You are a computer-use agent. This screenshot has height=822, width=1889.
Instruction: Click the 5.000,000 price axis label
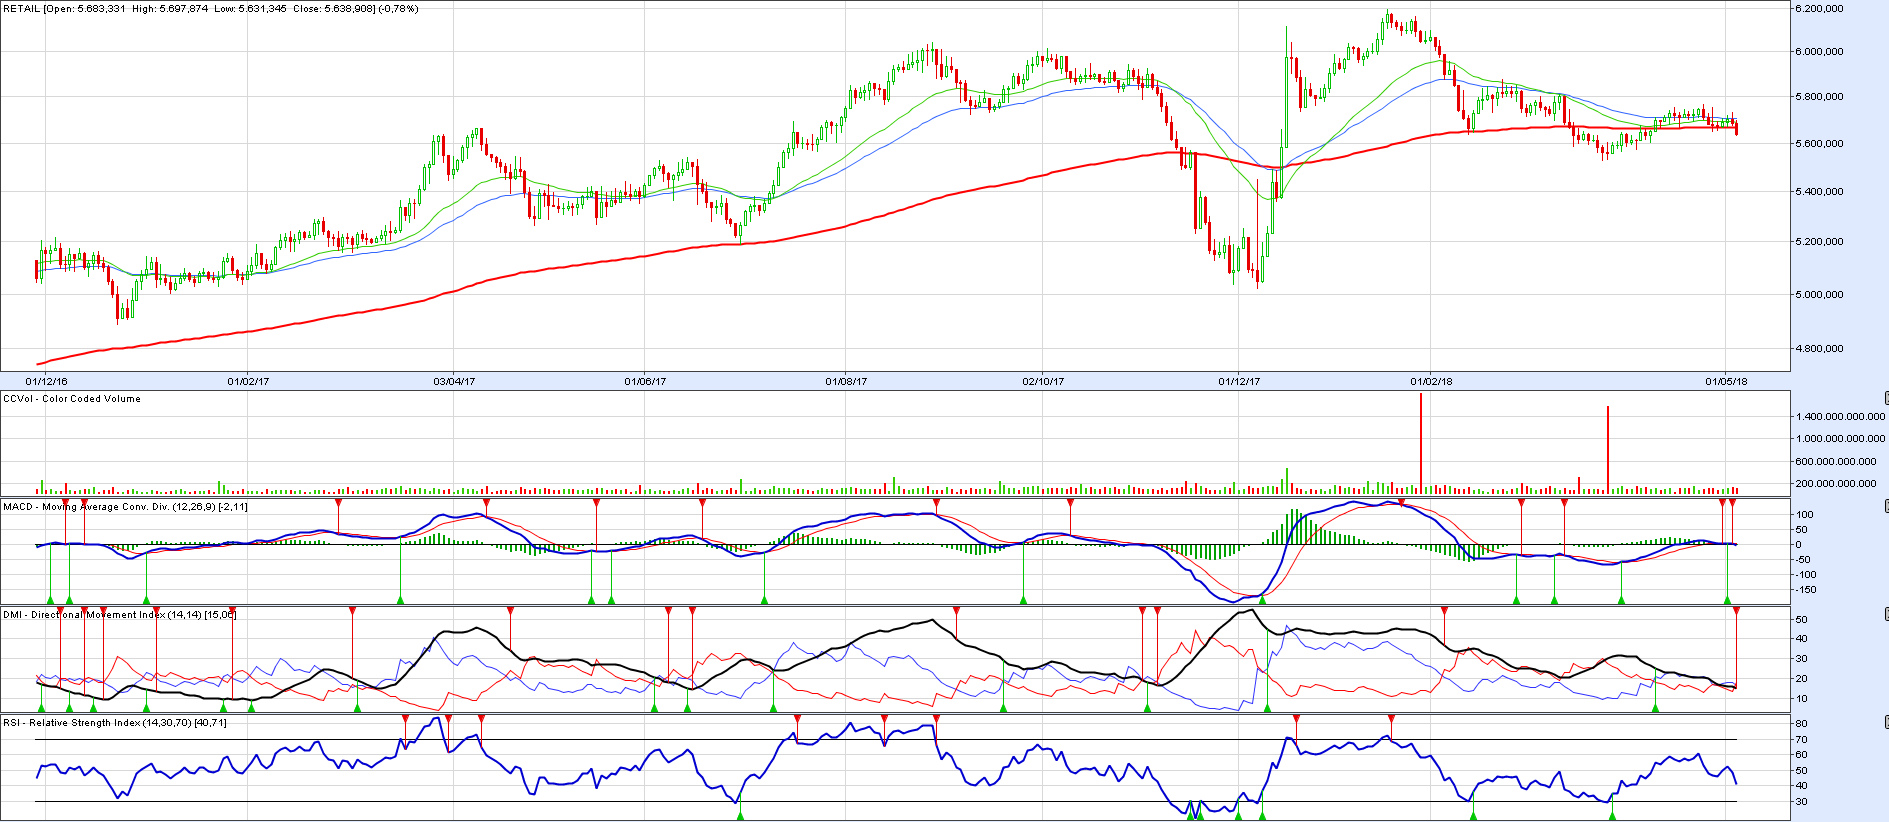point(1820,294)
